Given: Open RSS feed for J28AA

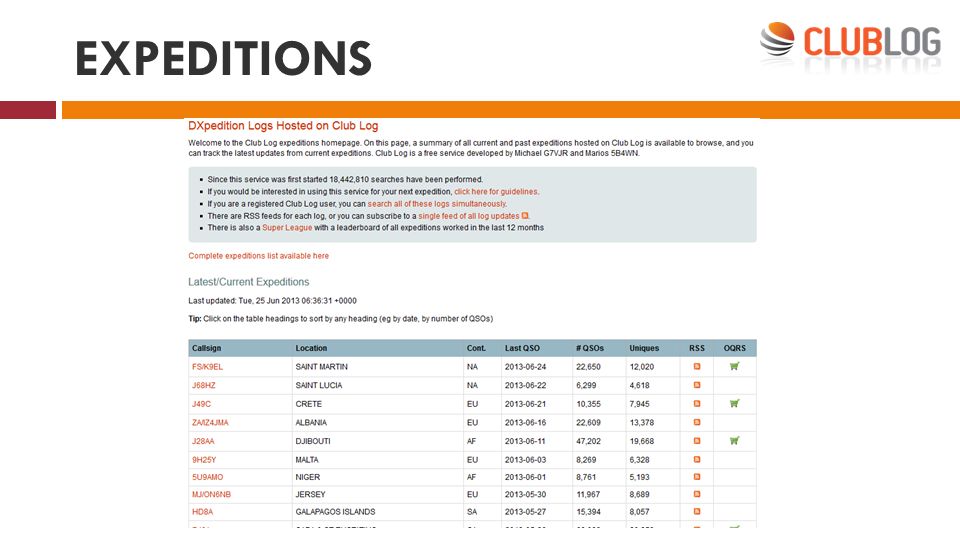Looking at the screenshot, I should [697, 441].
